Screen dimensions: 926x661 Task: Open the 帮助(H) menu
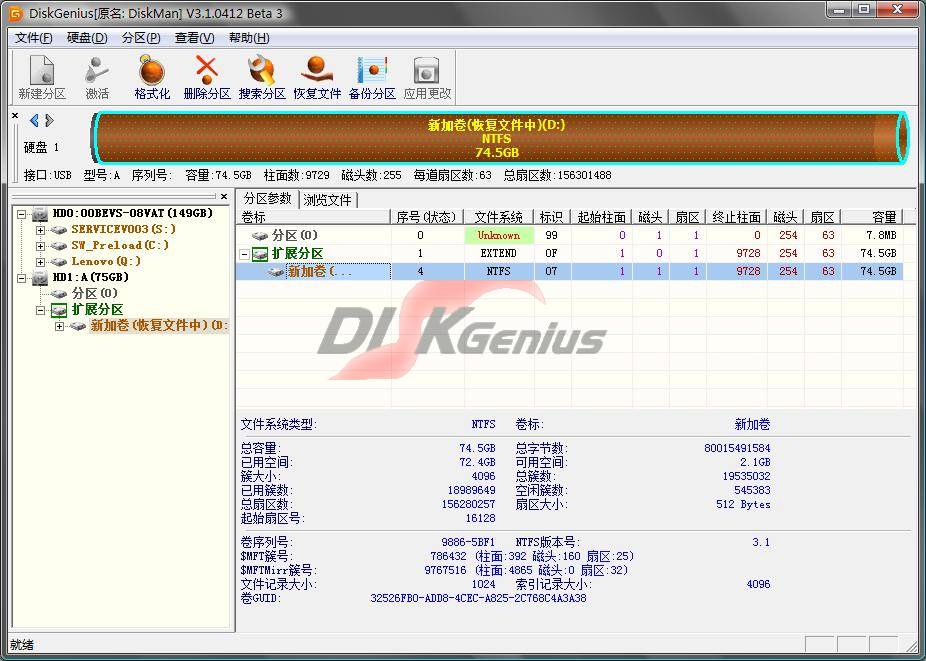249,38
